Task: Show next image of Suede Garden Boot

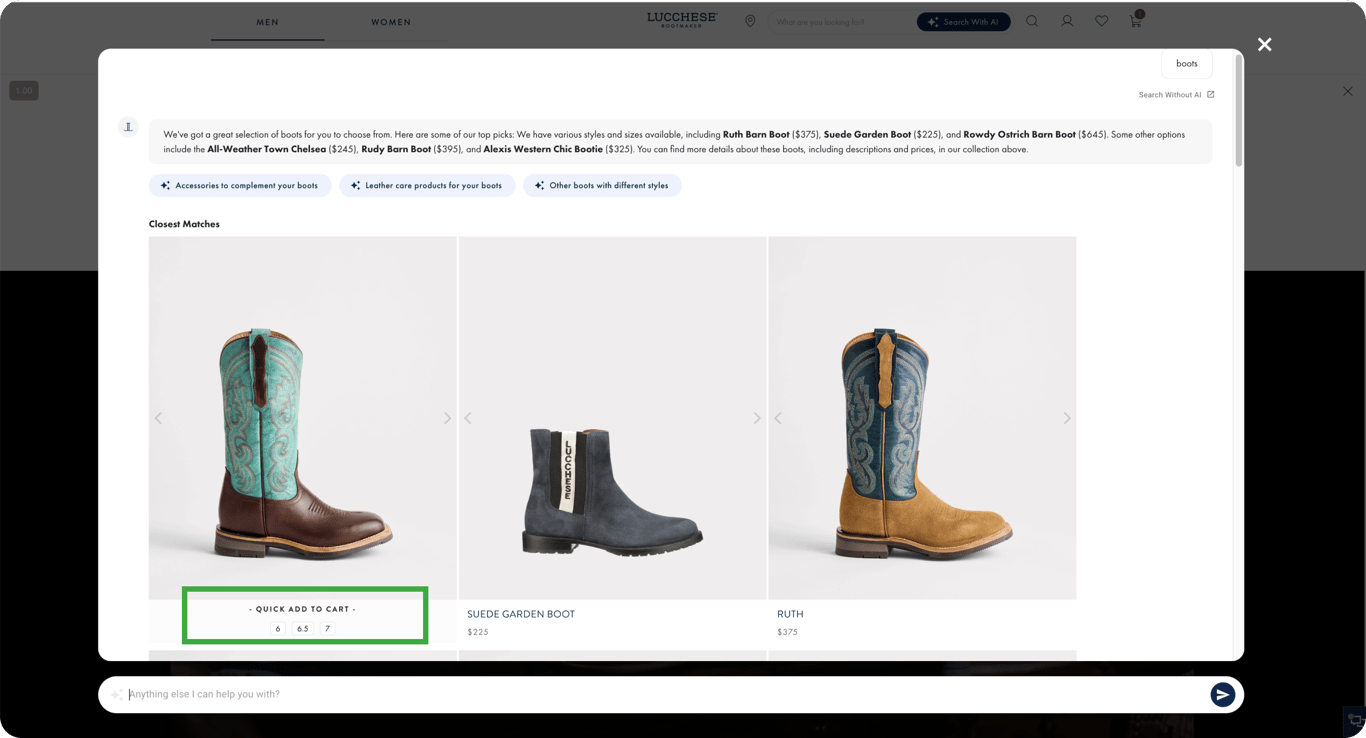Action: (757, 418)
